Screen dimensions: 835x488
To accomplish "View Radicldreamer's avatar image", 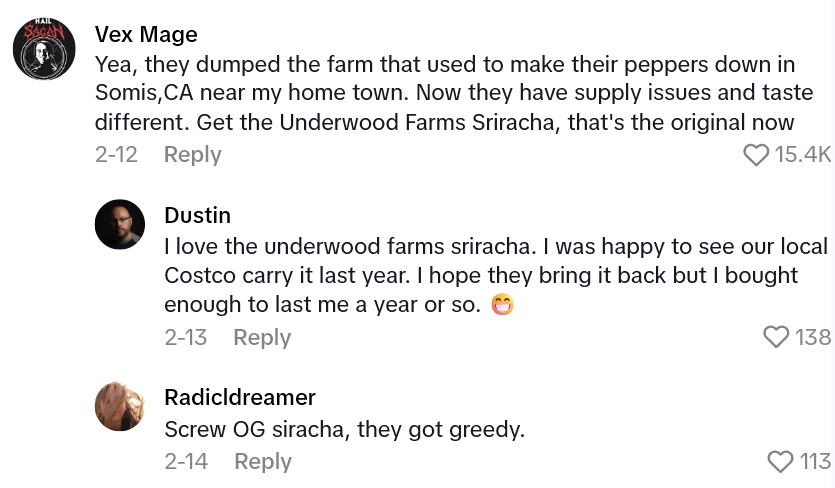I will coord(120,406).
